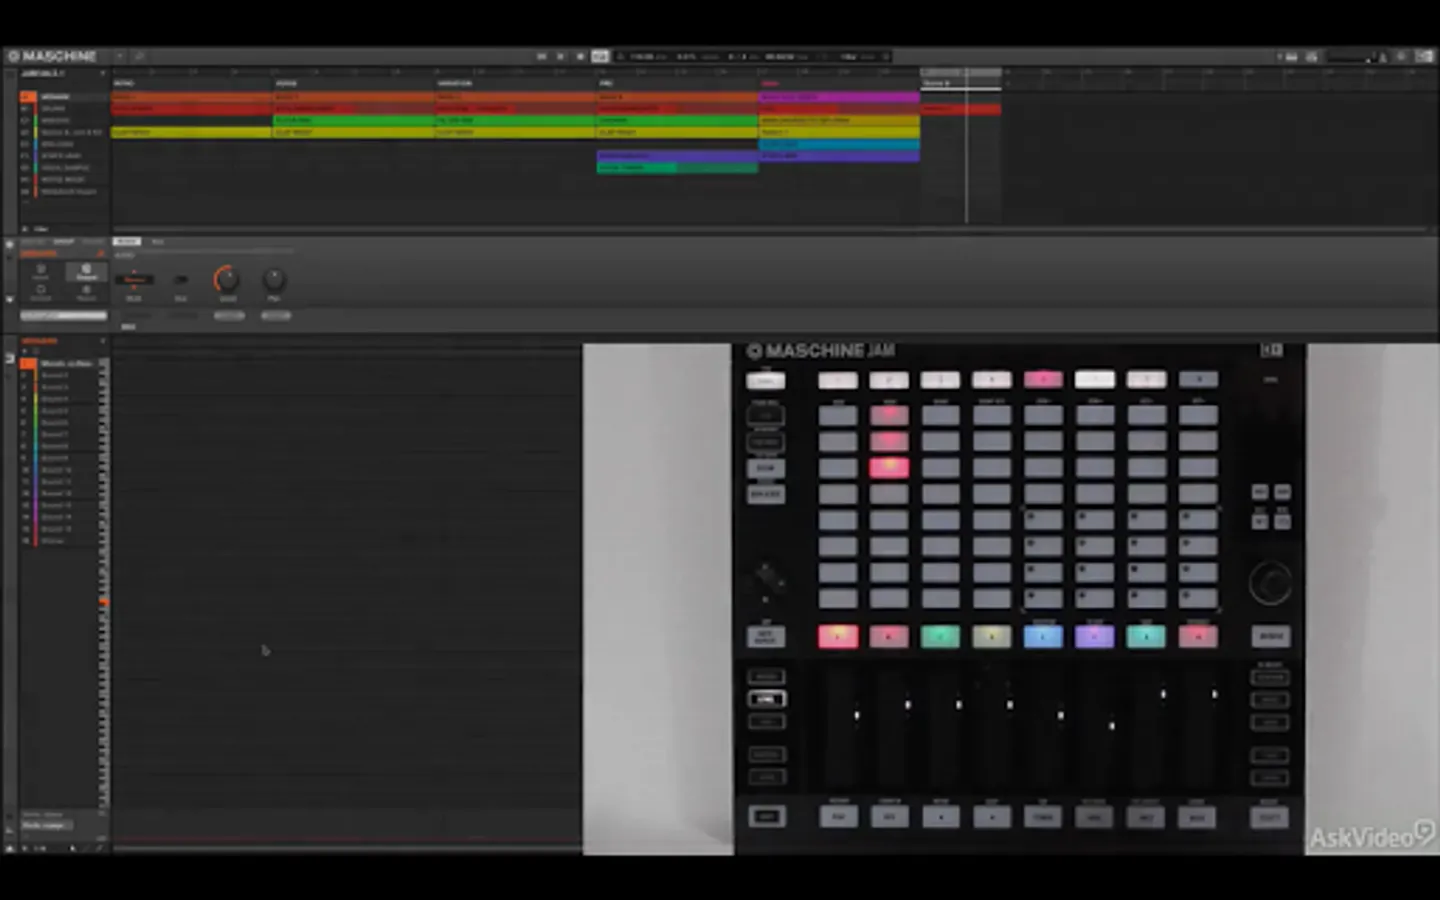
Task: Open the main menu arrow beside Maschine logo
Action: tap(119, 56)
